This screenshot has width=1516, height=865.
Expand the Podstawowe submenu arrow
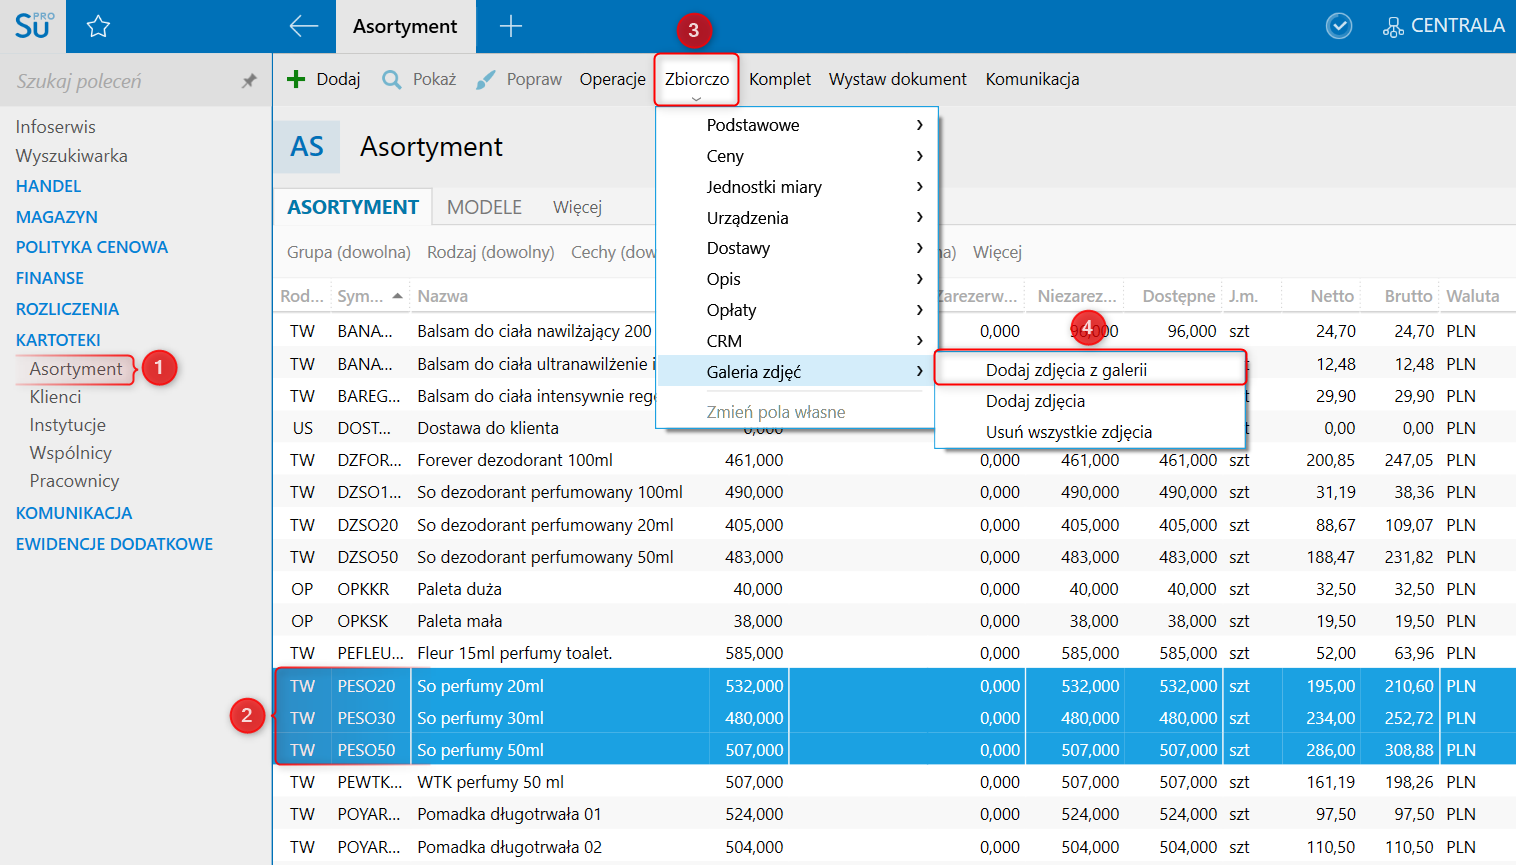[919, 125]
